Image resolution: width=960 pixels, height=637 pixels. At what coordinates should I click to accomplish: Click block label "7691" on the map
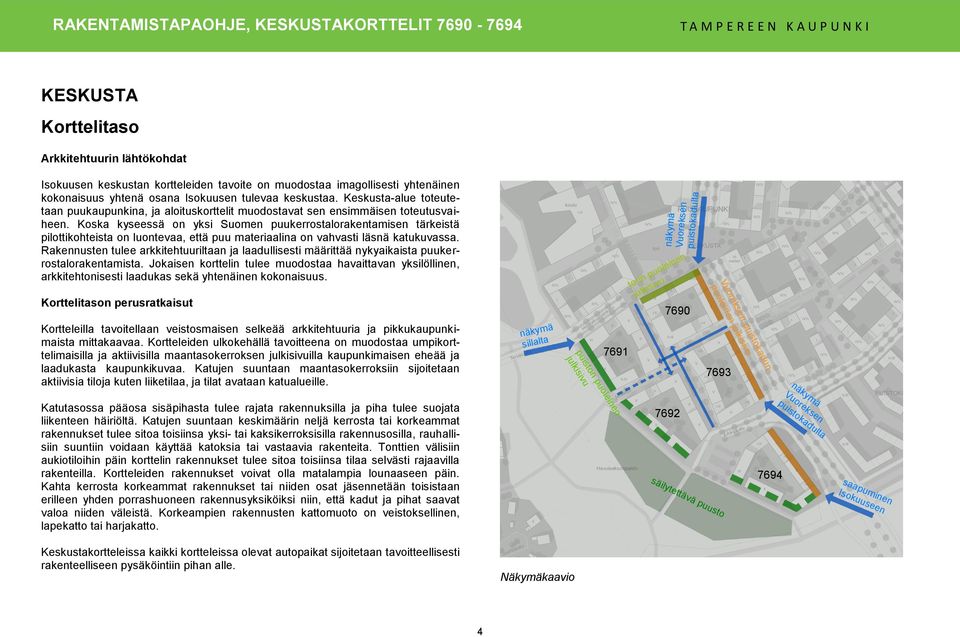point(615,352)
